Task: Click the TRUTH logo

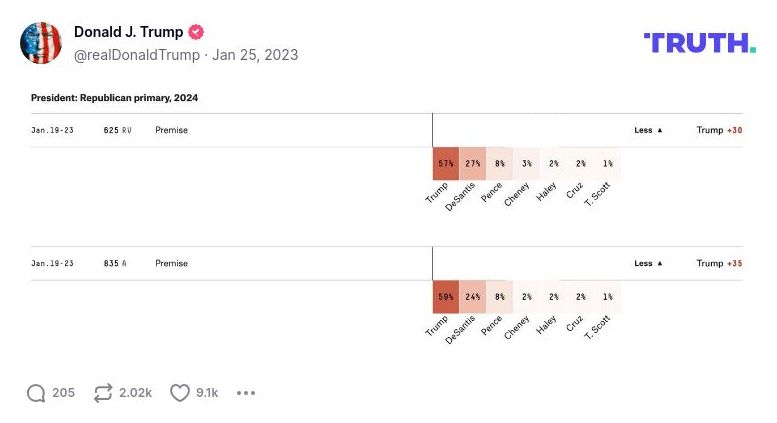Action: point(699,43)
